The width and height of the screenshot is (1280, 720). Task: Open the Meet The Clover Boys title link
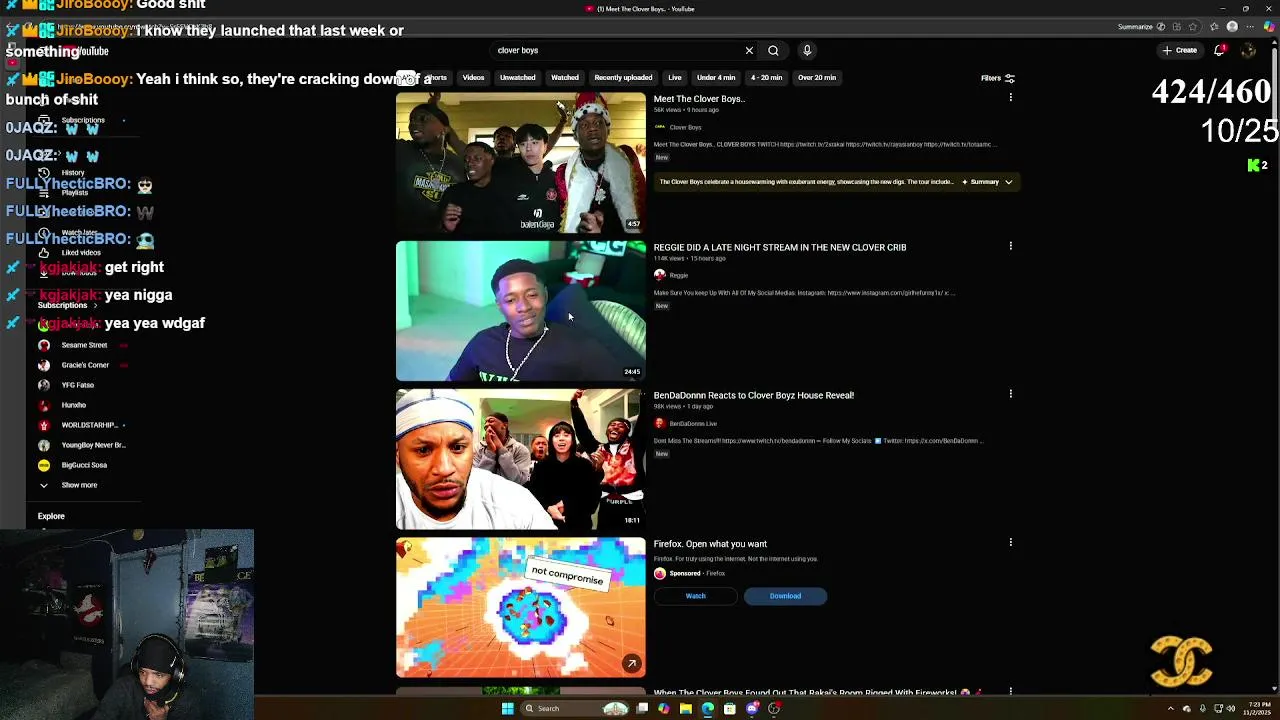pos(699,99)
